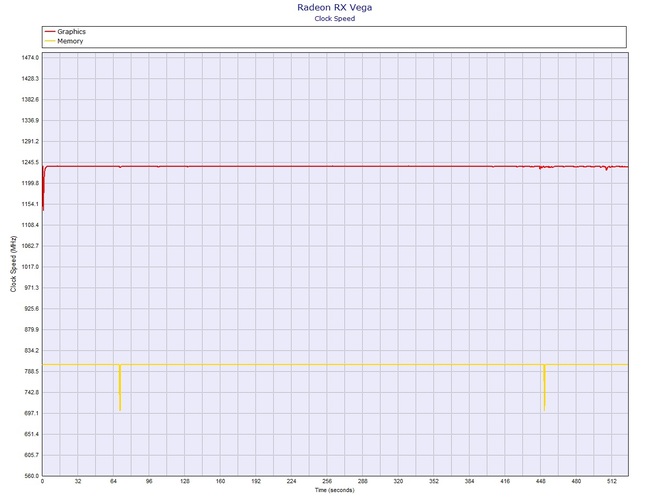670x502 pixels.
Task: Click the 1062.7 y-axis value
Action: tap(30, 246)
